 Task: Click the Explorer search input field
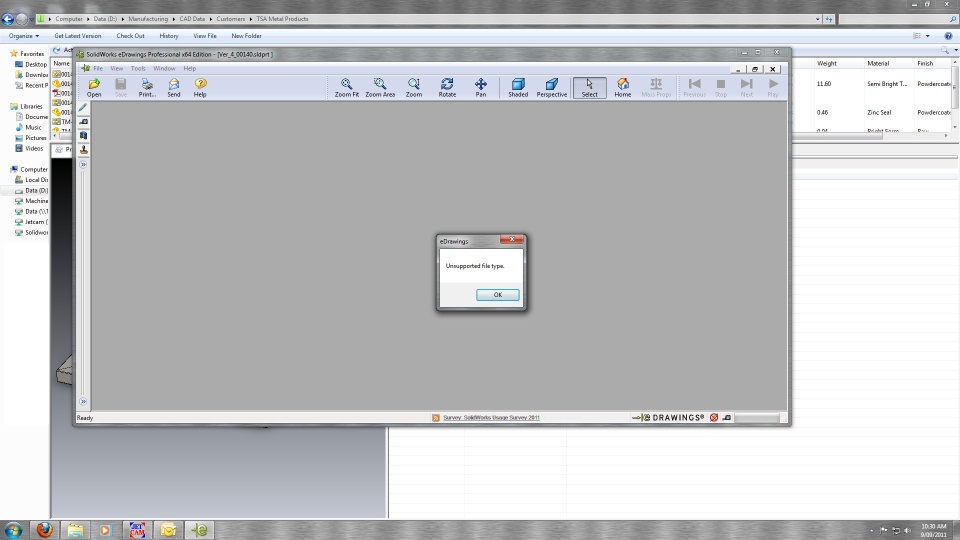pos(893,19)
